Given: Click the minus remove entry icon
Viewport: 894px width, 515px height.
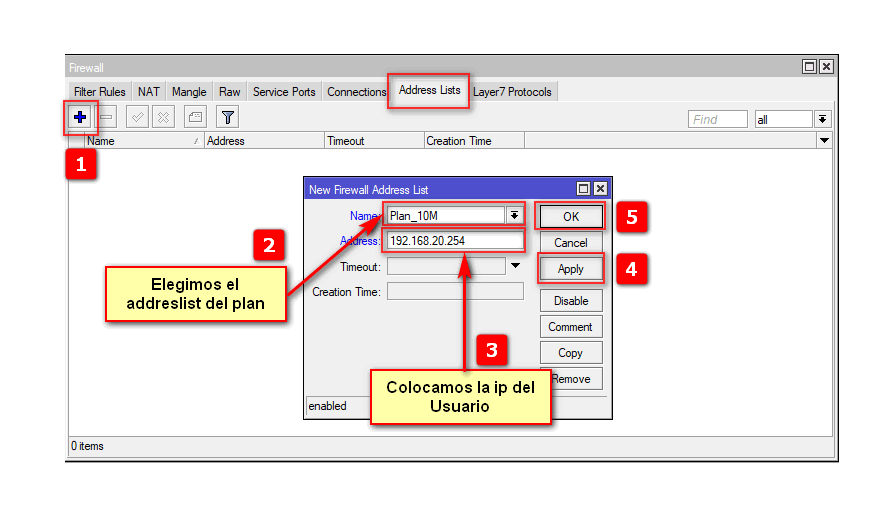Looking at the screenshot, I should coord(107,118).
